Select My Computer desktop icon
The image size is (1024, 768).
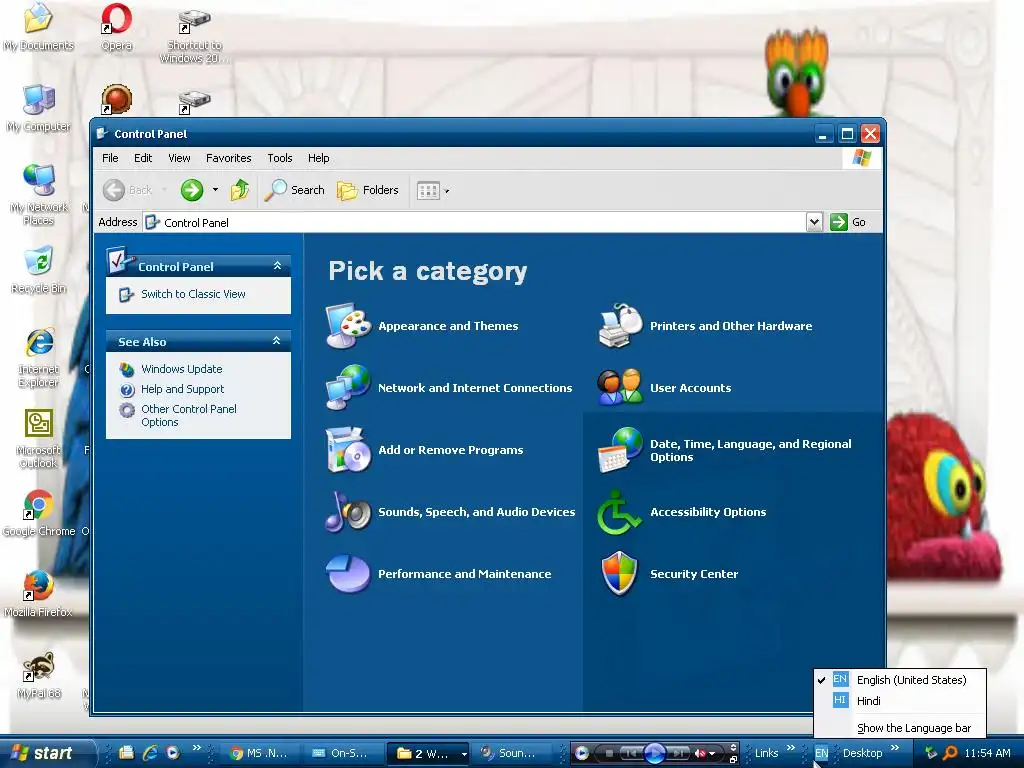coord(39,108)
